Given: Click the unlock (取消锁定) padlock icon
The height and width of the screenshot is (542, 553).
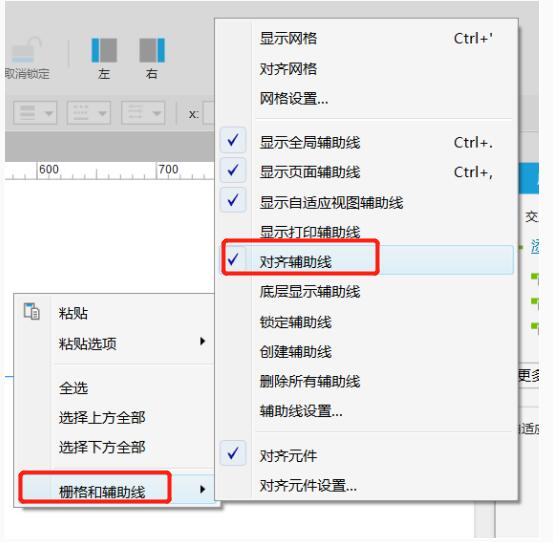Looking at the screenshot, I should [27, 50].
